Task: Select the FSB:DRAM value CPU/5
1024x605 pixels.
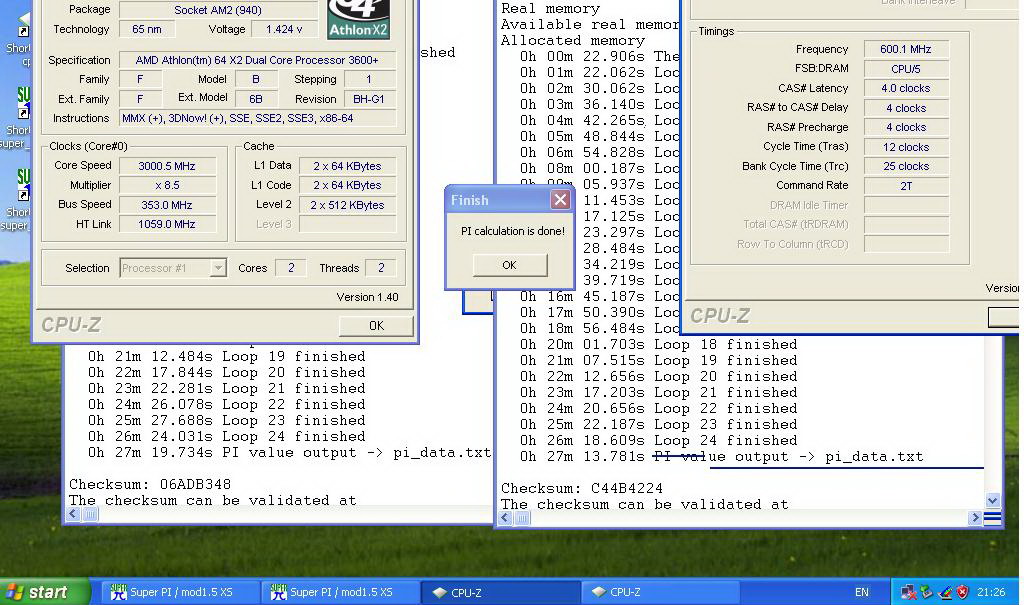Action: pyautogui.click(x=906, y=69)
